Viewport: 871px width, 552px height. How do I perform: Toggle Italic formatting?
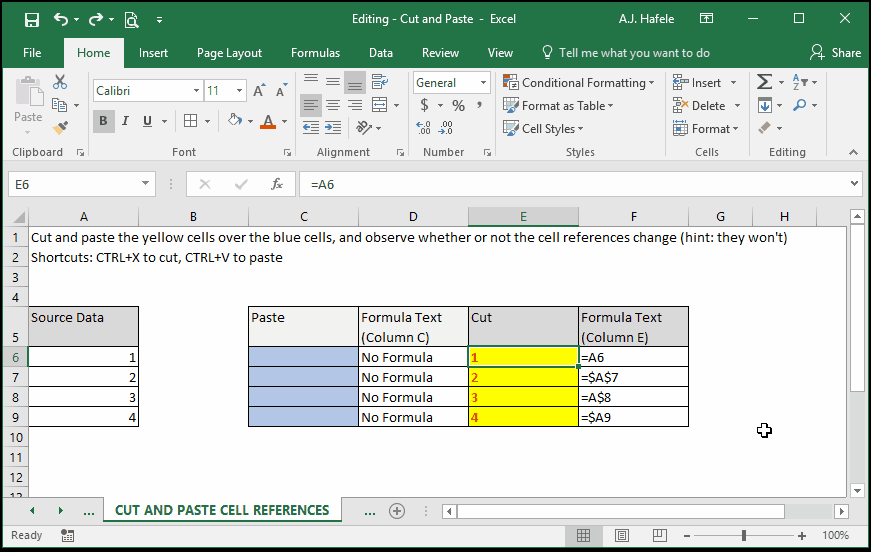(126, 121)
